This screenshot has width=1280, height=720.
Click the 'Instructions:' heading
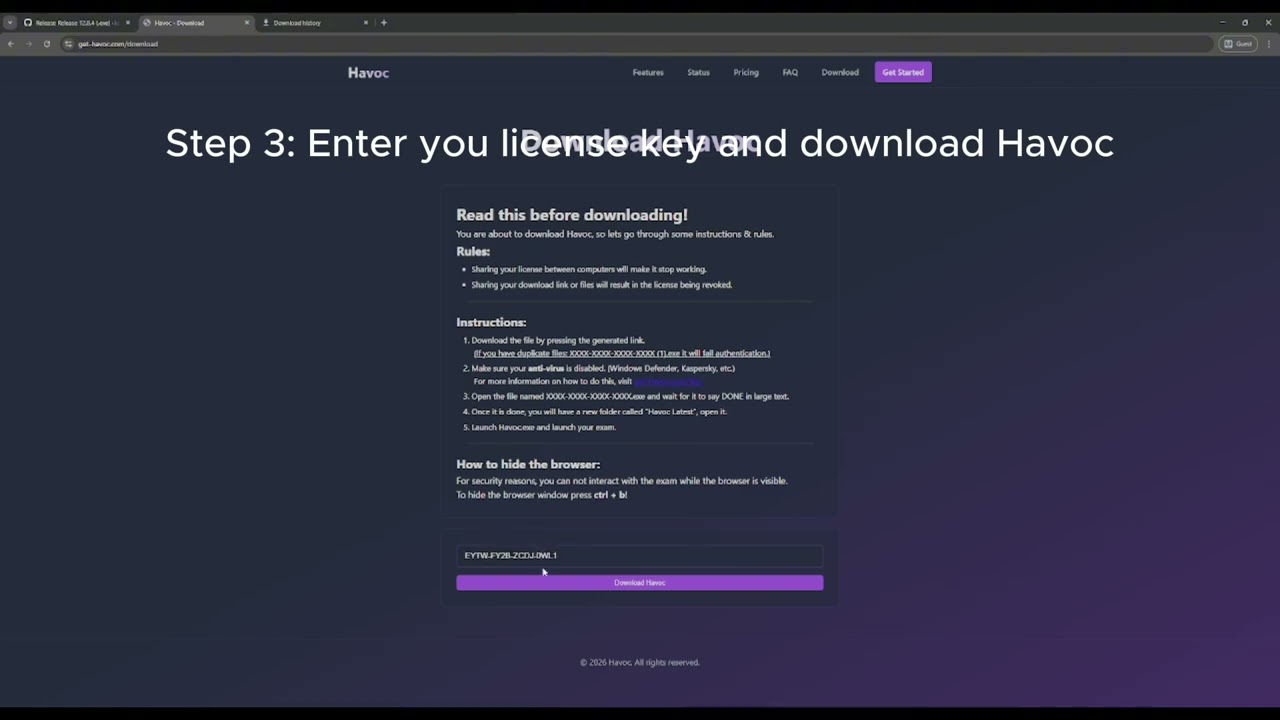(x=491, y=322)
